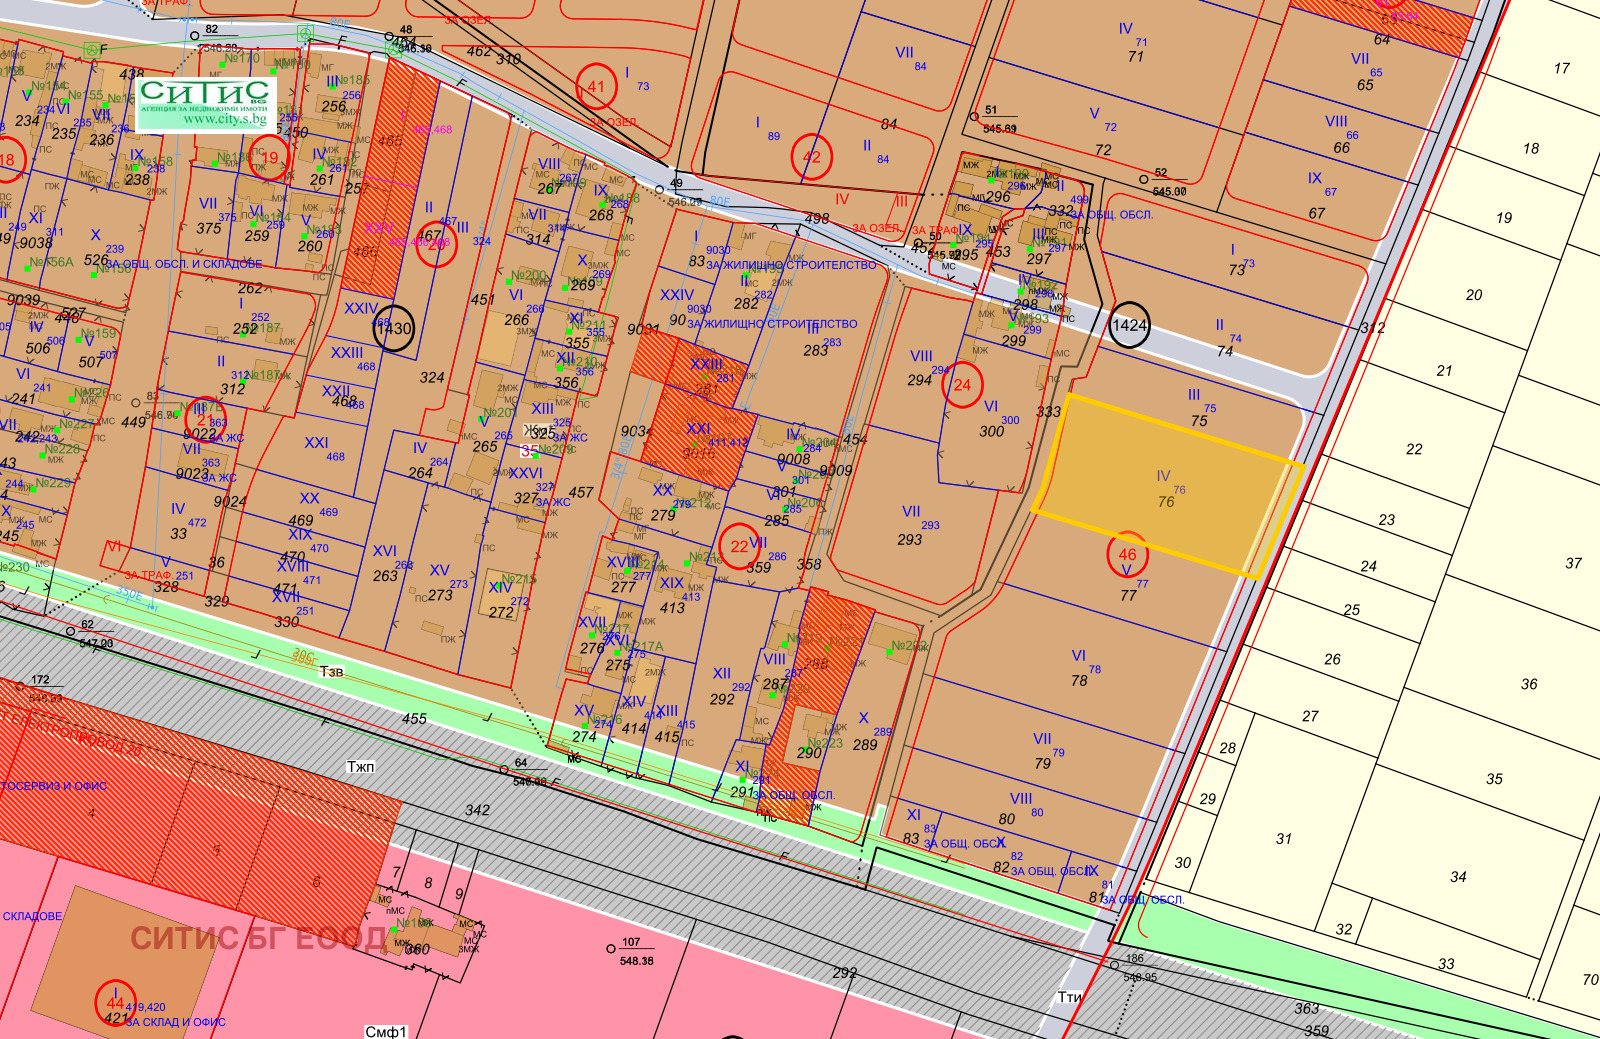
Task: Click the Тзв green zone label
Action: coord(332,672)
